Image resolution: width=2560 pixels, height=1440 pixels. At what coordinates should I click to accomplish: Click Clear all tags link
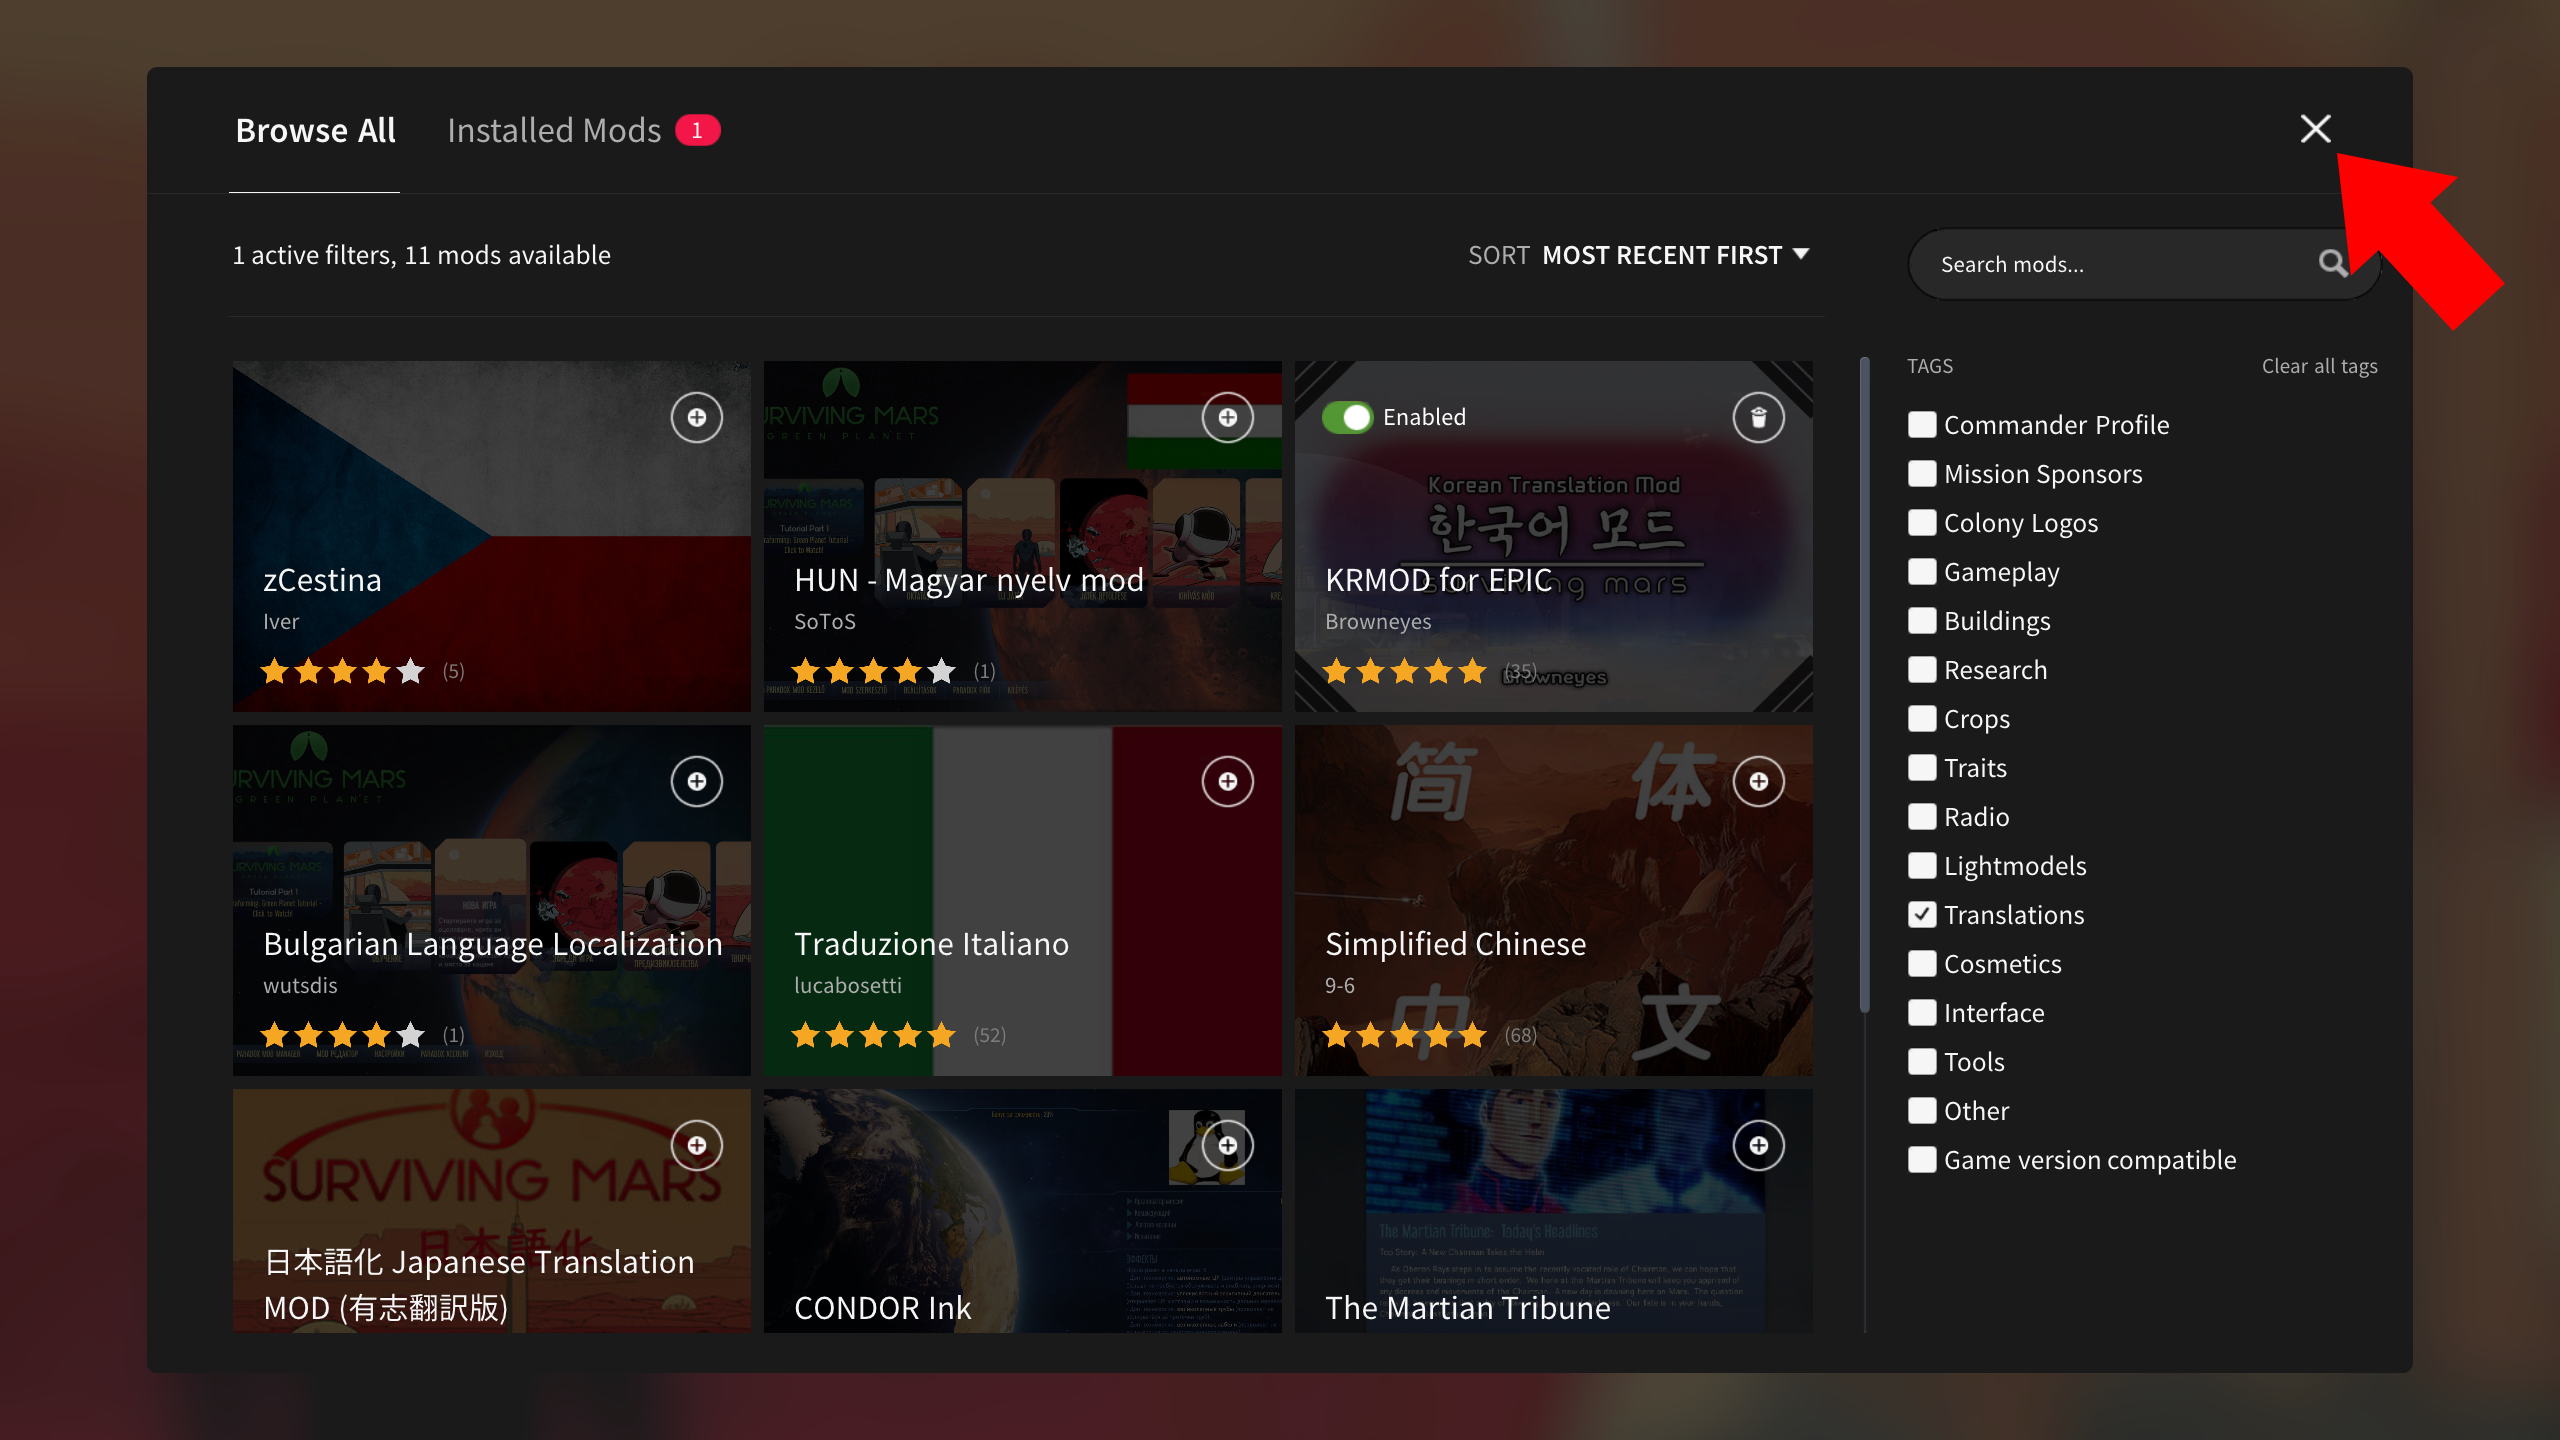pyautogui.click(x=2319, y=366)
